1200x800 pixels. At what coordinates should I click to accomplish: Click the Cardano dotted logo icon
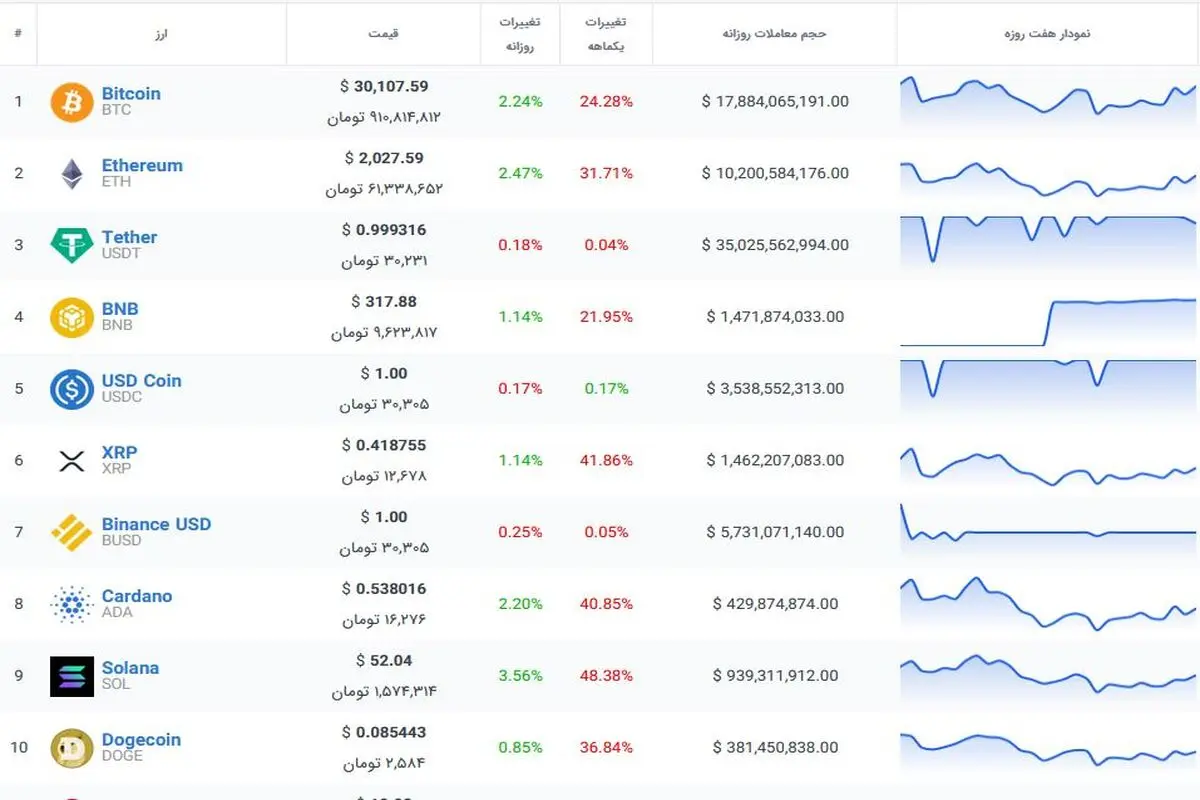pos(72,604)
